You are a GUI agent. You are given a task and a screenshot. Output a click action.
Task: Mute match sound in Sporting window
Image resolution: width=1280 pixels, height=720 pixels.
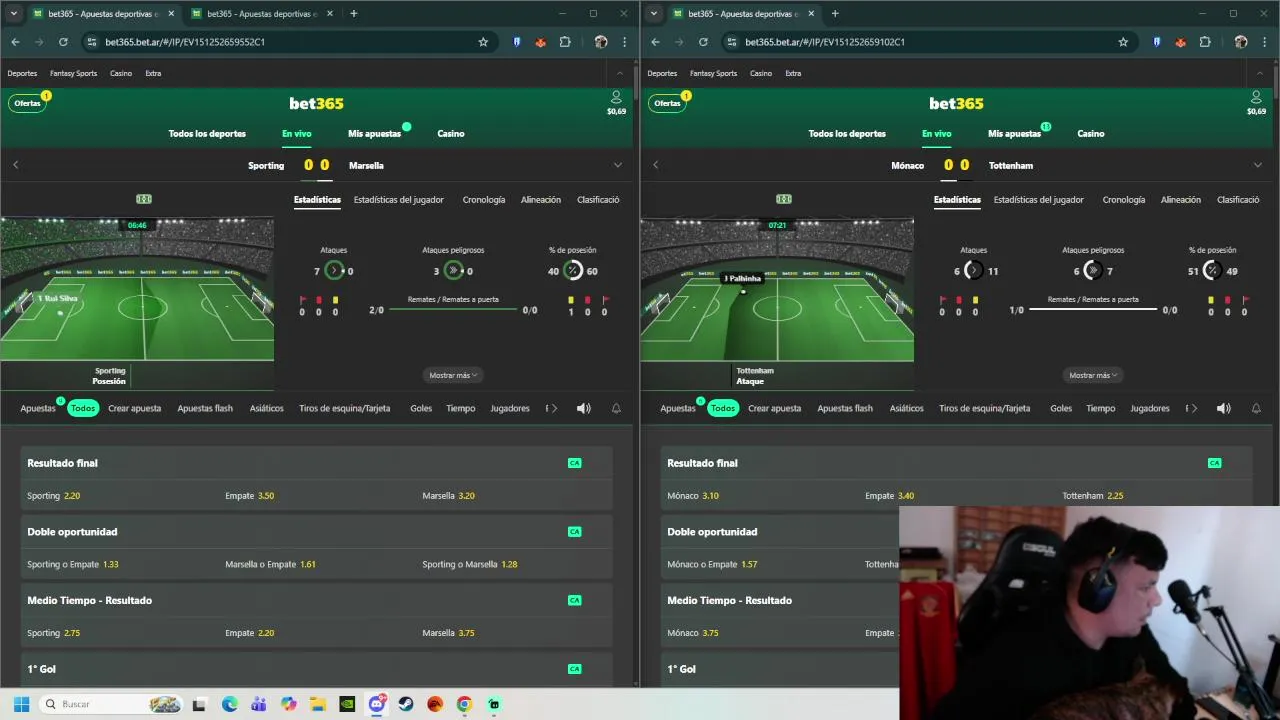584,408
